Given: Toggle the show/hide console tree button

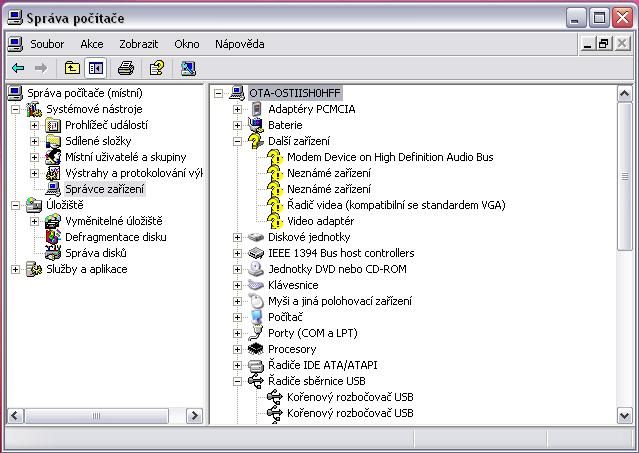Looking at the screenshot, I should (96, 68).
